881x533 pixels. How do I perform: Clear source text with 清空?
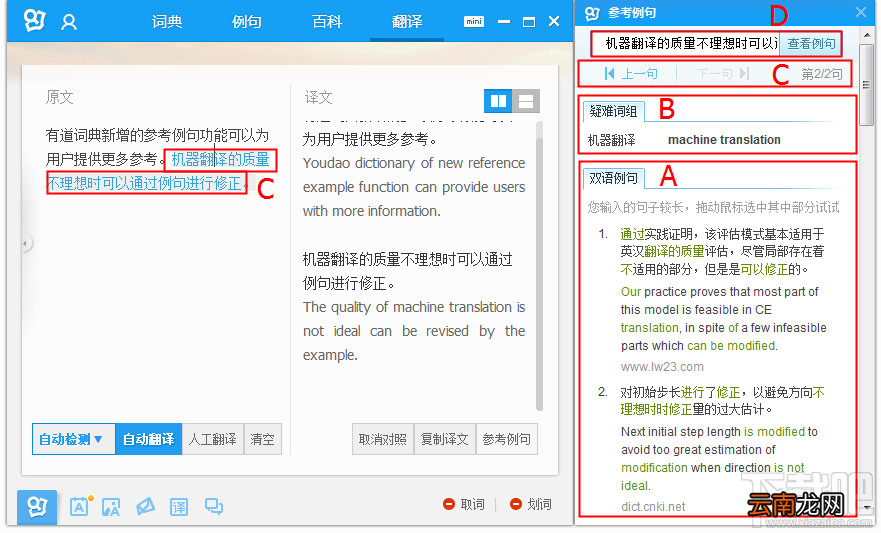point(262,439)
